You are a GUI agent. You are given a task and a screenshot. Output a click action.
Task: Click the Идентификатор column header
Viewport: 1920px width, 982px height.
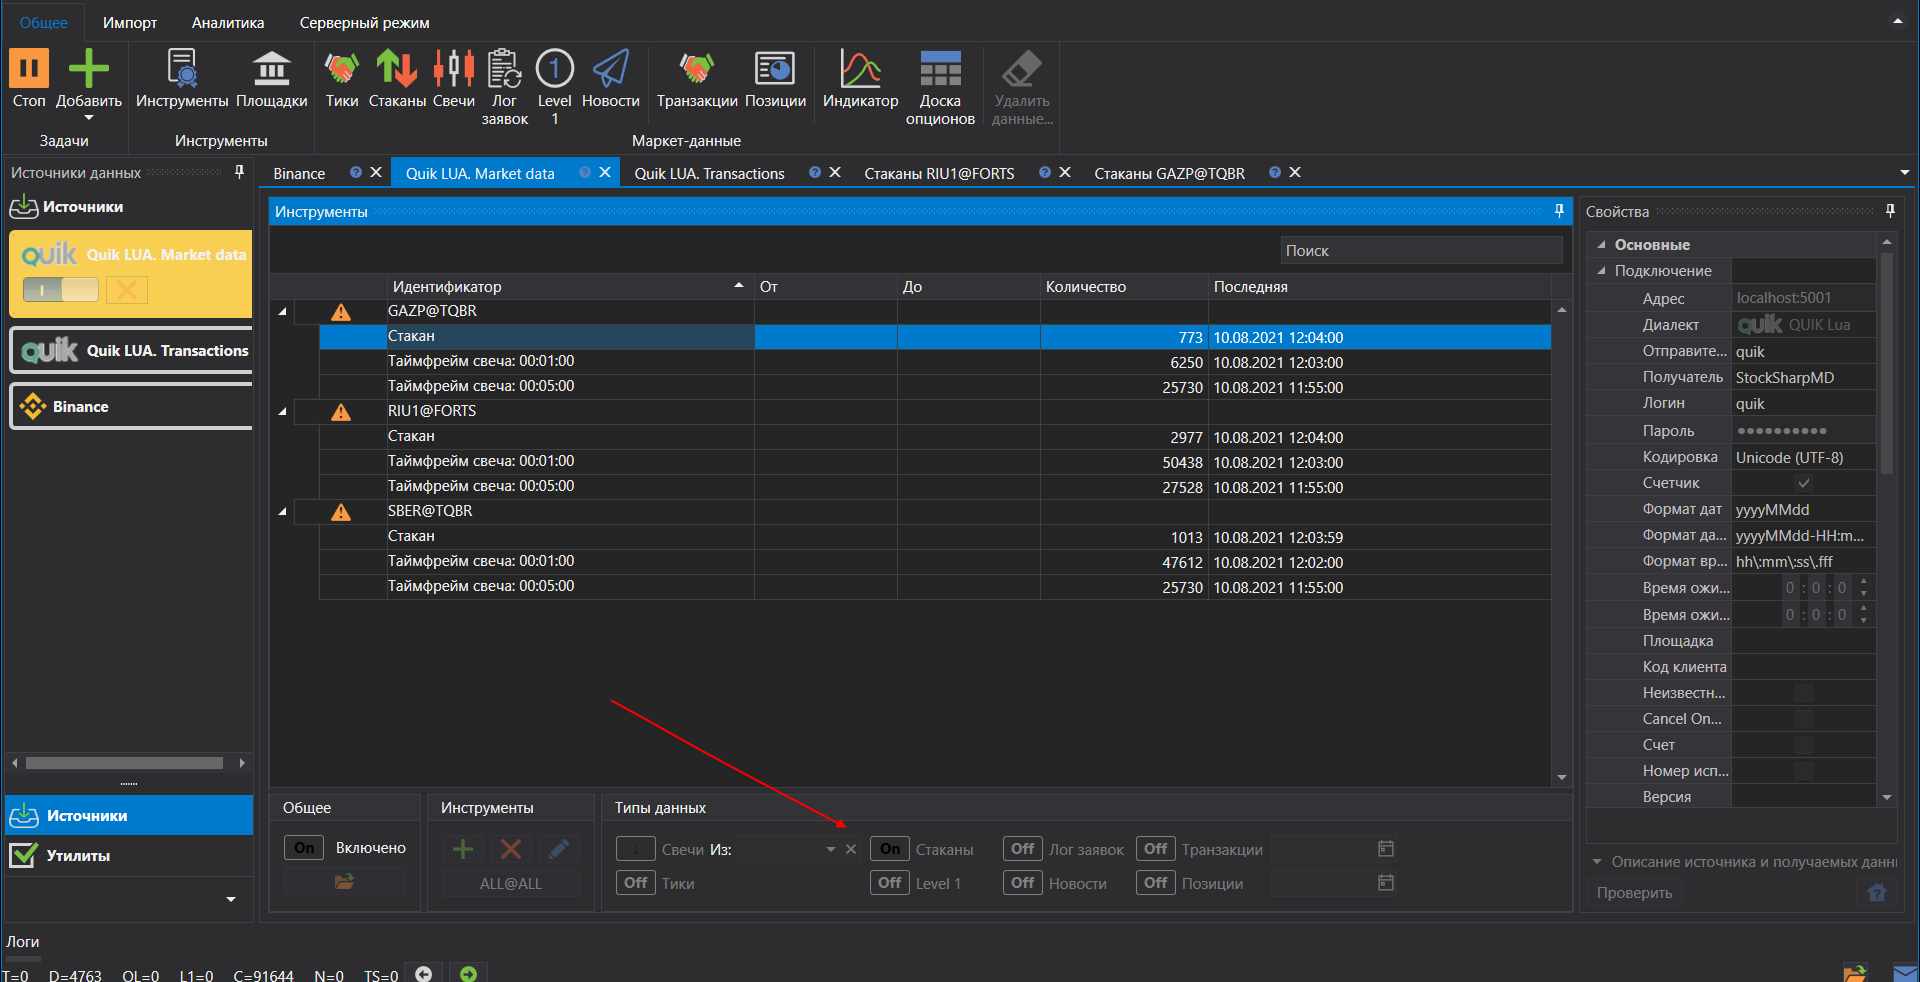(x=570, y=286)
